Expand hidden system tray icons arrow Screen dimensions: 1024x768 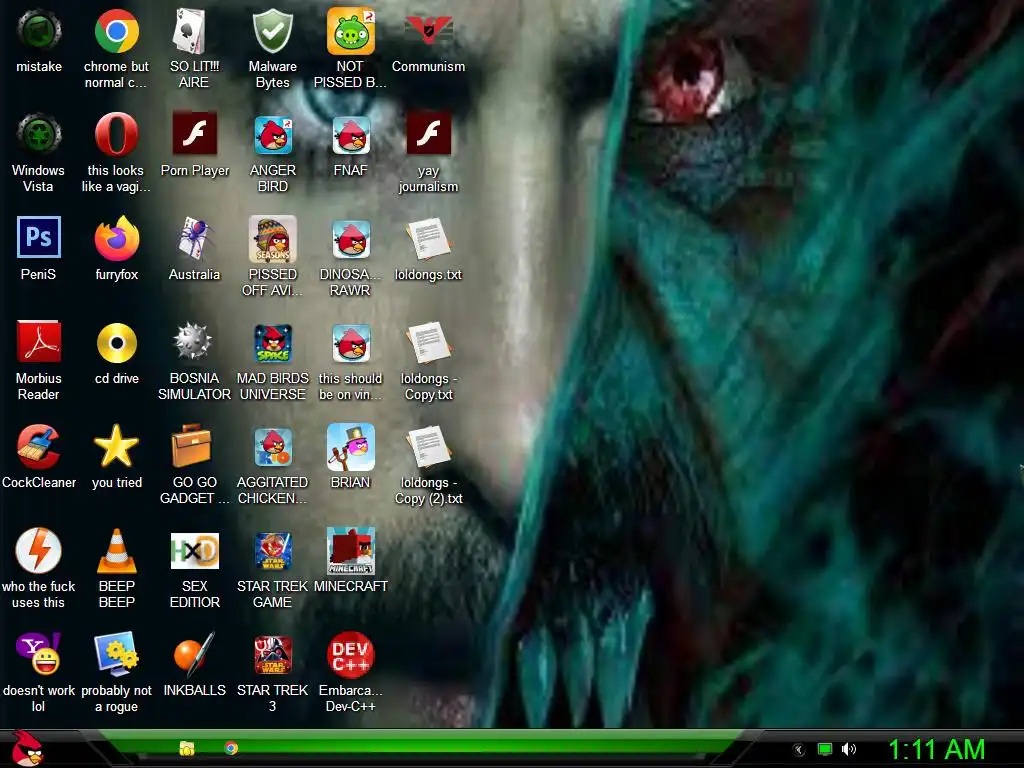pos(798,750)
